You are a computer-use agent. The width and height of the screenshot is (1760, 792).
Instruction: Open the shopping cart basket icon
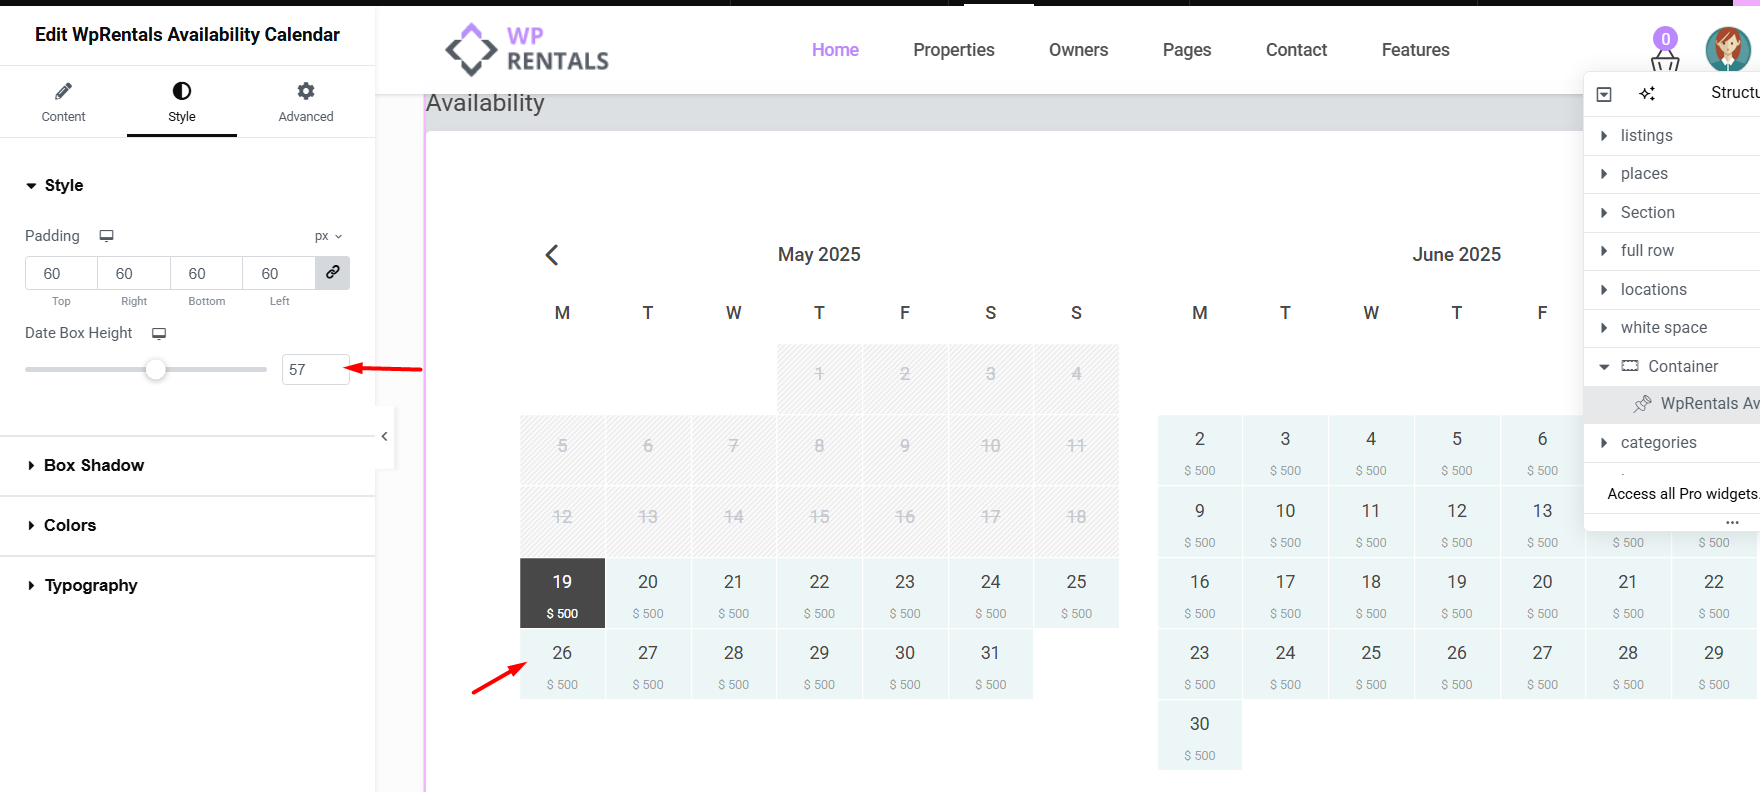tap(1665, 62)
